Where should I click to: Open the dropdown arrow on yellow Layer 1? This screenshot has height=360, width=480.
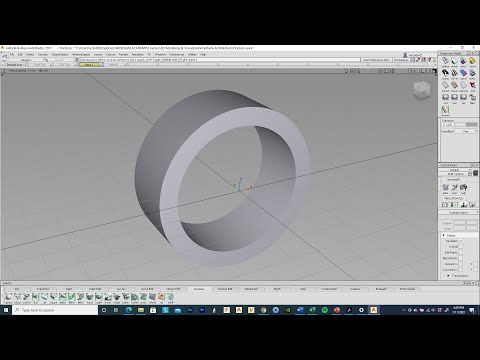(101, 64)
